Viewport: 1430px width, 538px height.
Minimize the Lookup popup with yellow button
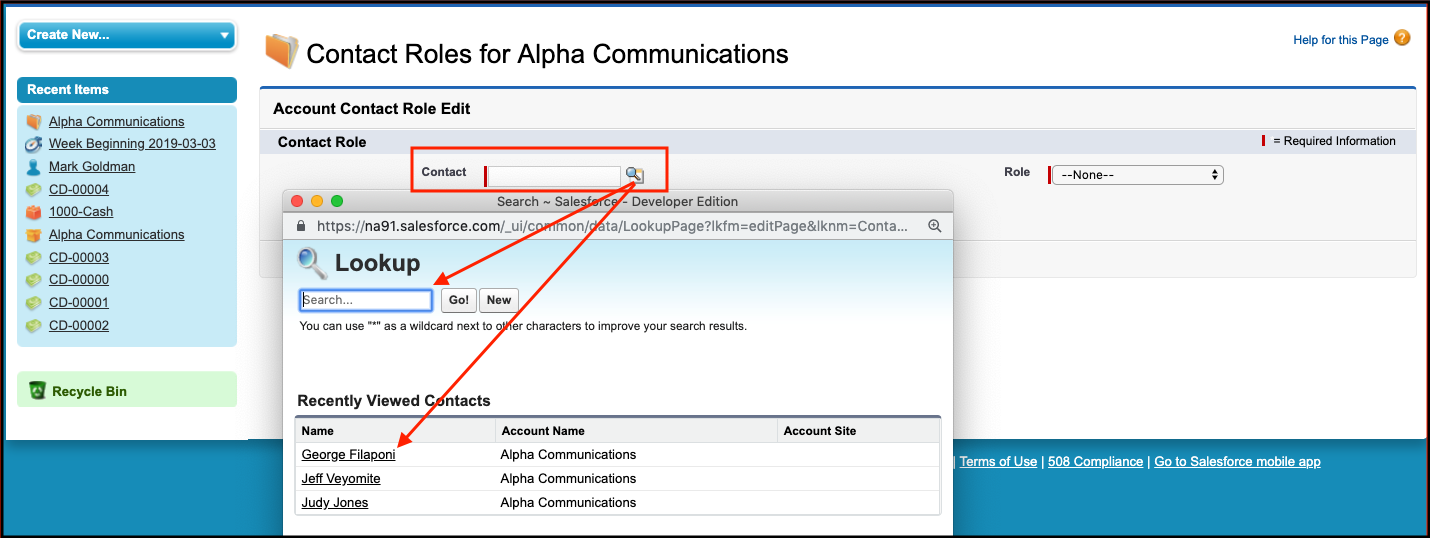318,201
